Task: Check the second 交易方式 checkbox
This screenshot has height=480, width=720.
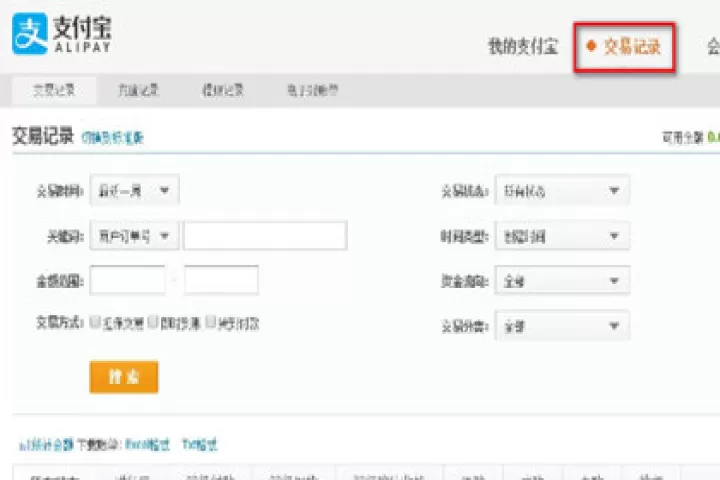Action: [x=153, y=322]
